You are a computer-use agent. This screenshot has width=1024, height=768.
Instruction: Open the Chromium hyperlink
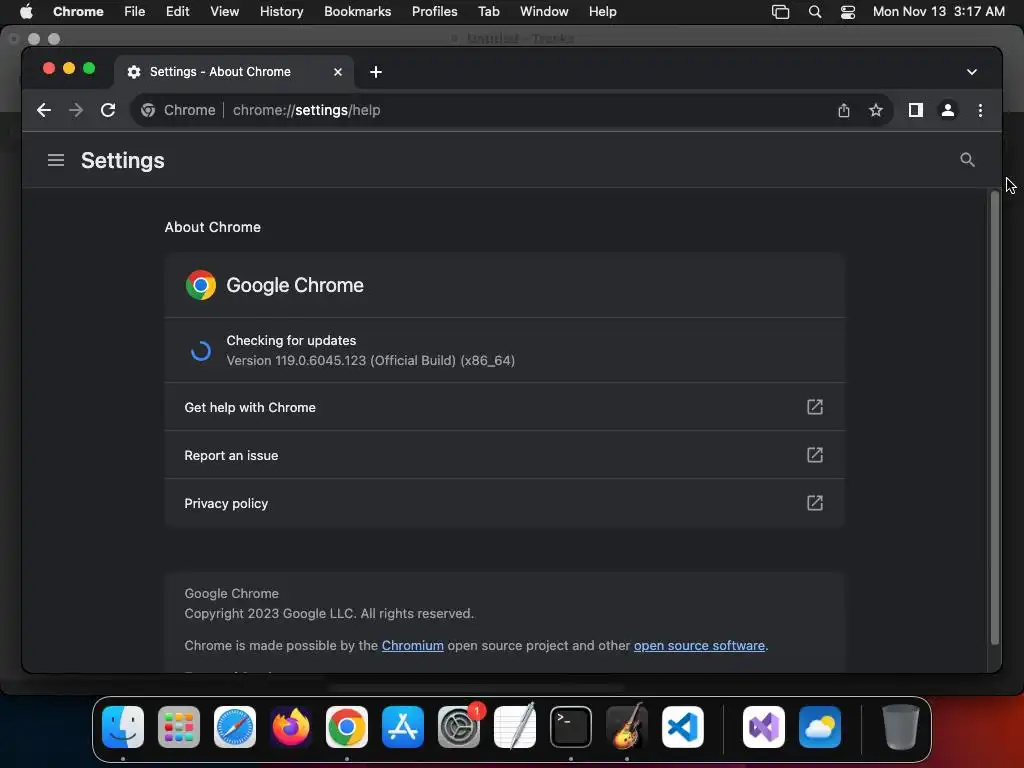(413, 645)
